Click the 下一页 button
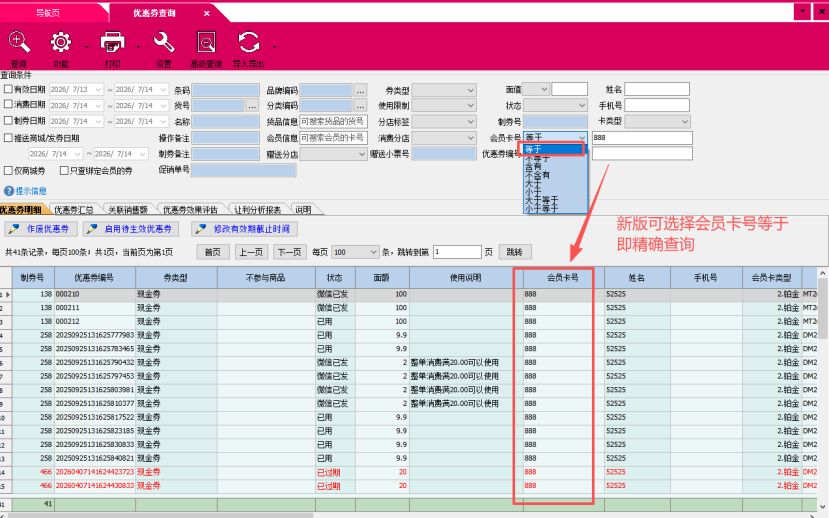The width and height of the screenshot is (829, 518). (289, 252)
